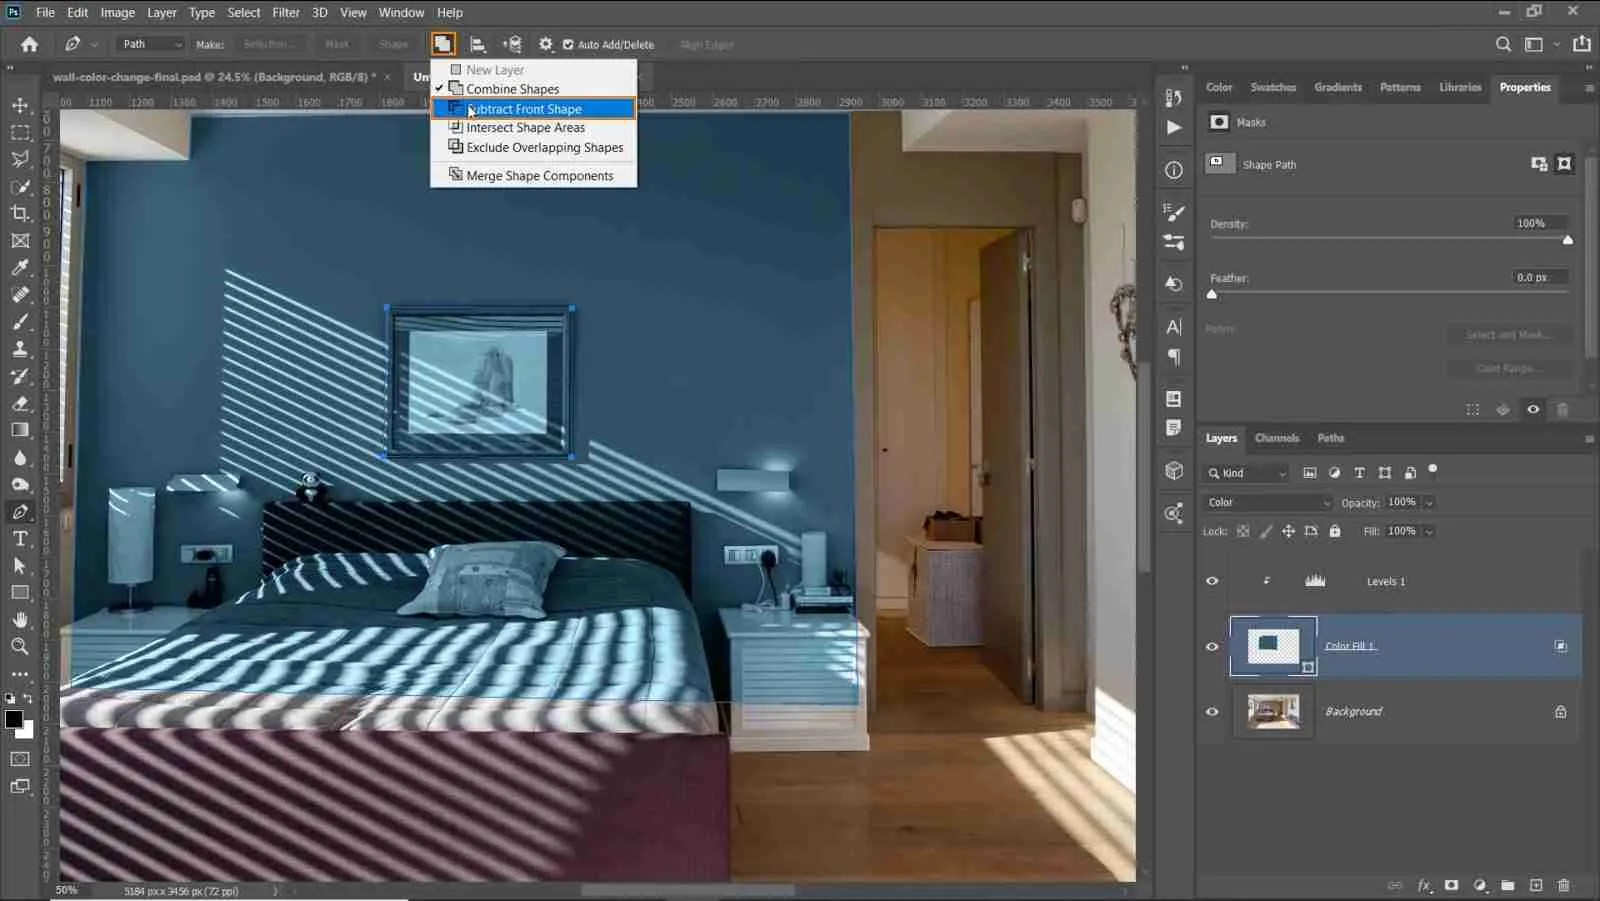Toggle visibility of the Levels 1 layer

click(1211, 580)
